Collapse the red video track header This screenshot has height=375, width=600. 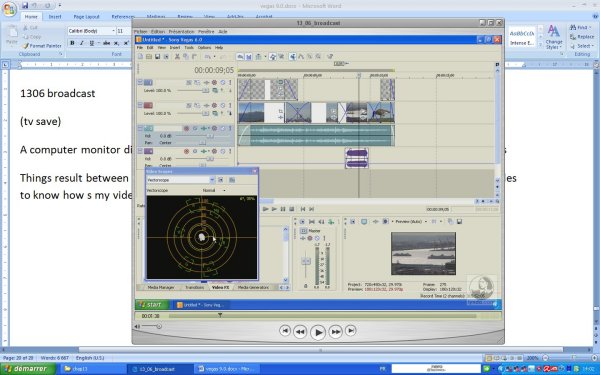(140, 105)
